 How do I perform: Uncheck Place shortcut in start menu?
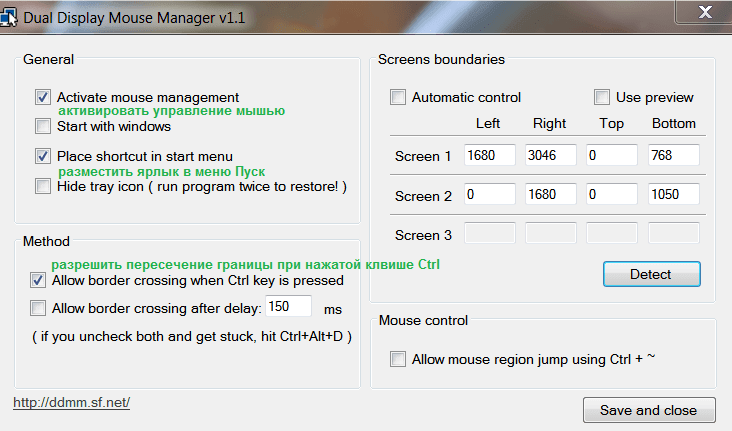pos(42,156)
